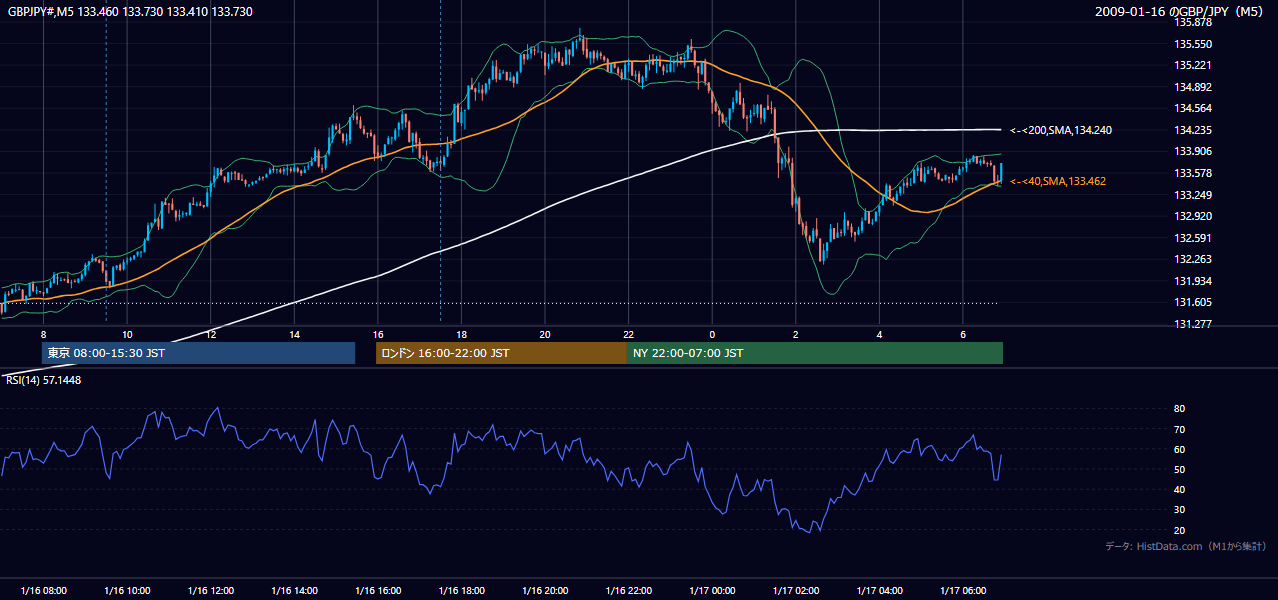
Task: Click the RSI axis level 20
Action: pos(1179,530)
